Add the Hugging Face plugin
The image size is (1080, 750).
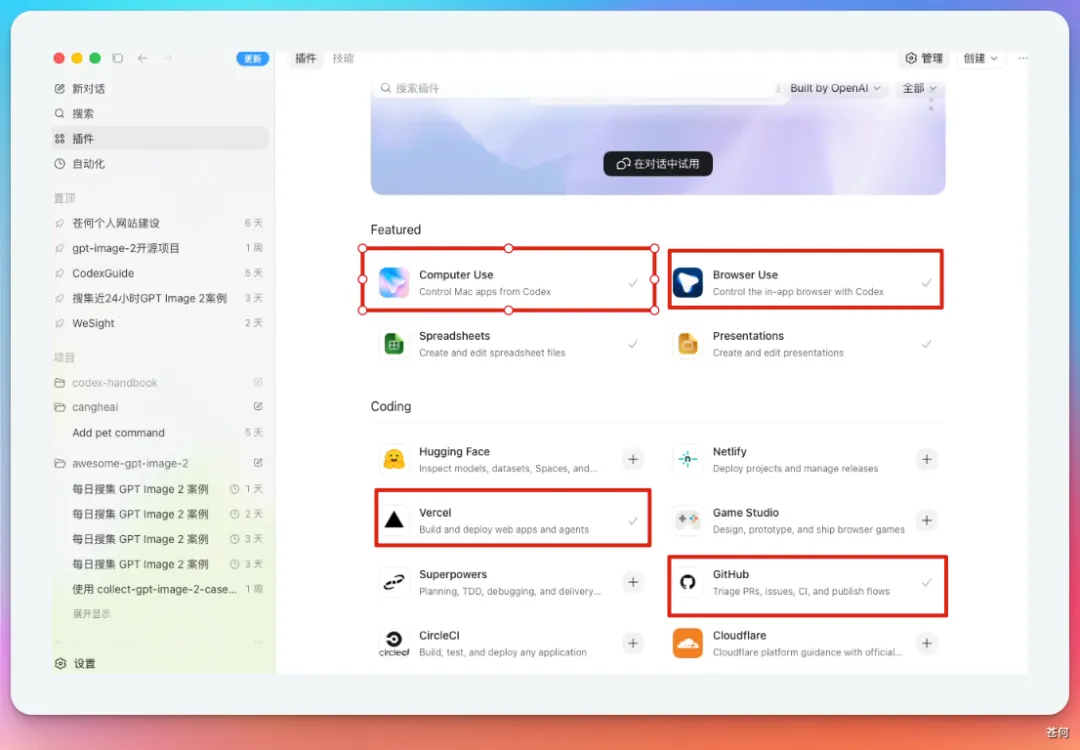633,459
